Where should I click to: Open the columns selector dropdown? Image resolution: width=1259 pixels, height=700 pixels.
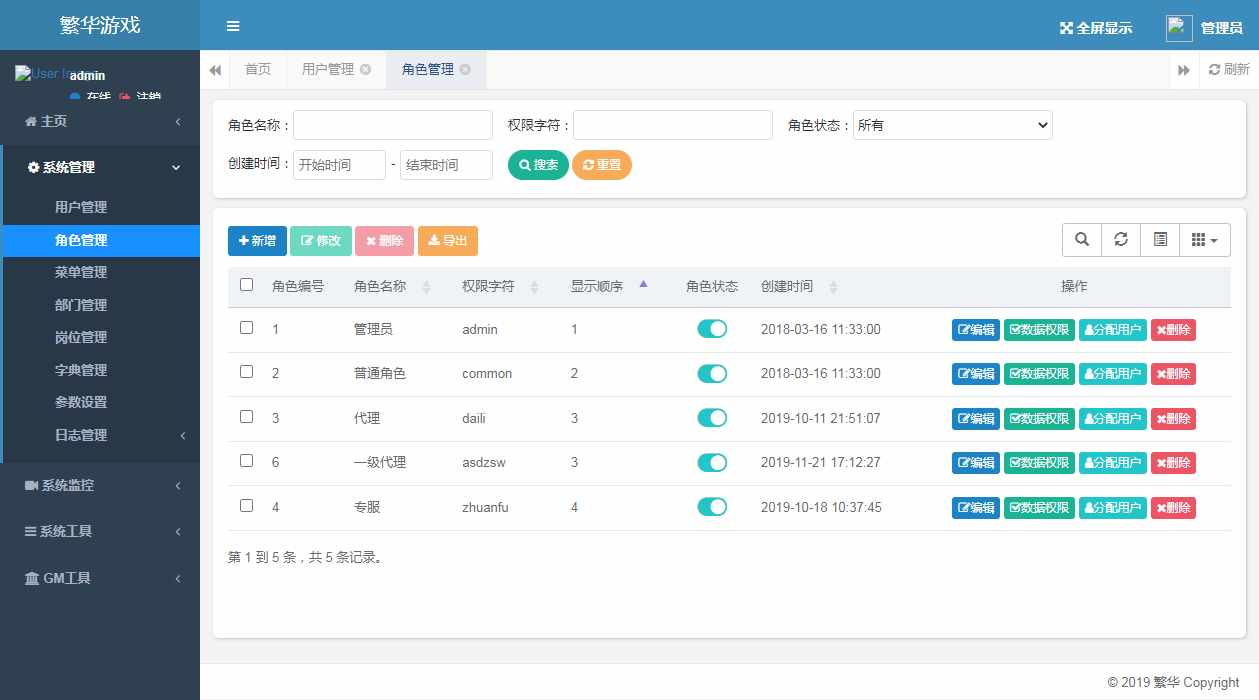[1205, 240]
